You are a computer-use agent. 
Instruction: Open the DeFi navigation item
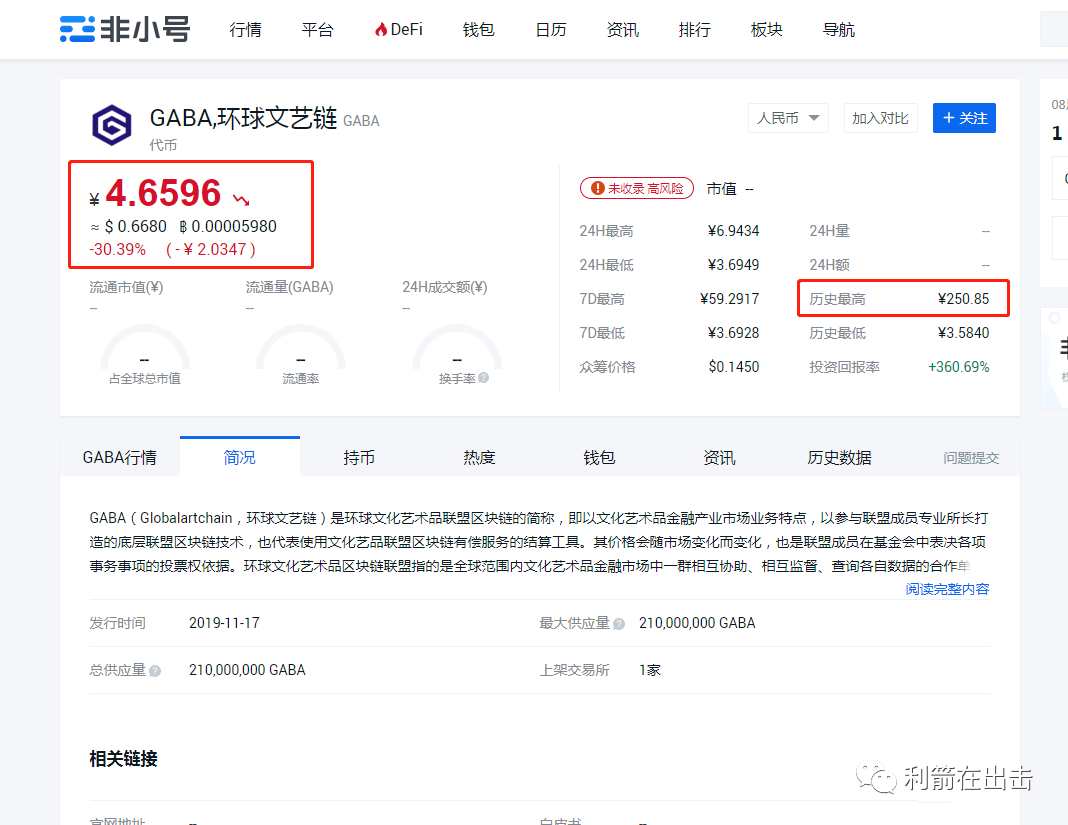point(398,29)
